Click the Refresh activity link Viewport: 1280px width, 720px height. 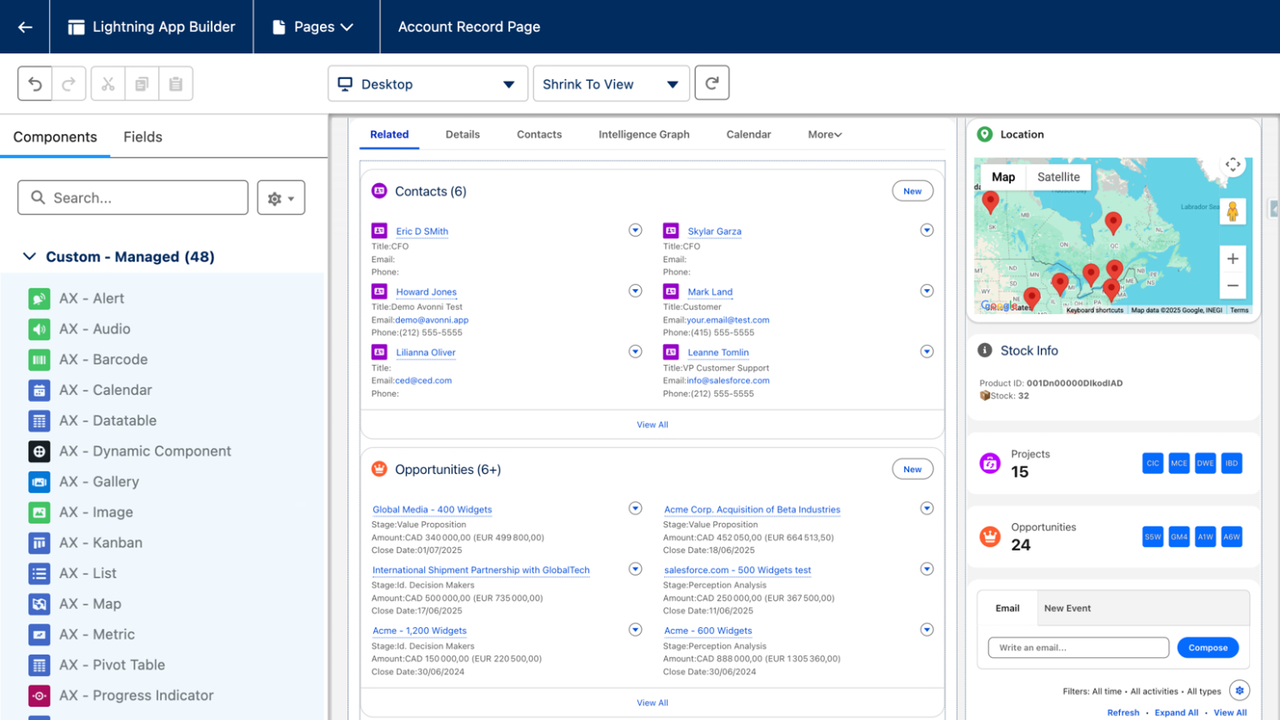tap(1123, 713)
